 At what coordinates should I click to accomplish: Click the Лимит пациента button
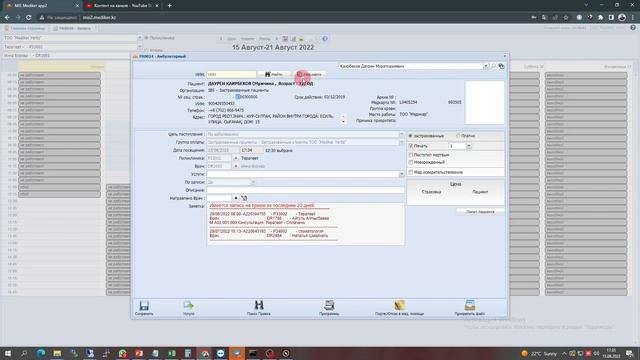click(x=480, y=212)
